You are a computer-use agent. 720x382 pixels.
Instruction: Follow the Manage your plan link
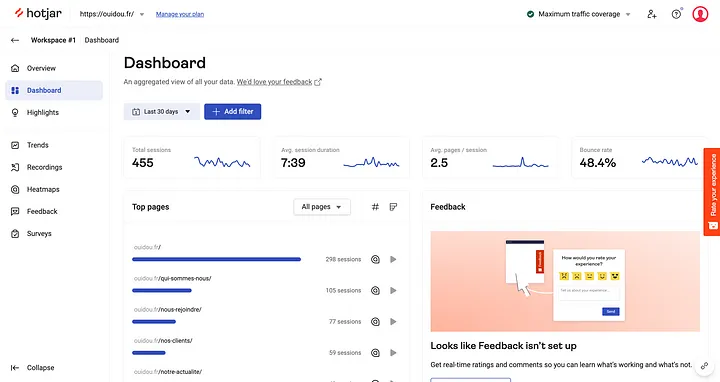point(180,14)
